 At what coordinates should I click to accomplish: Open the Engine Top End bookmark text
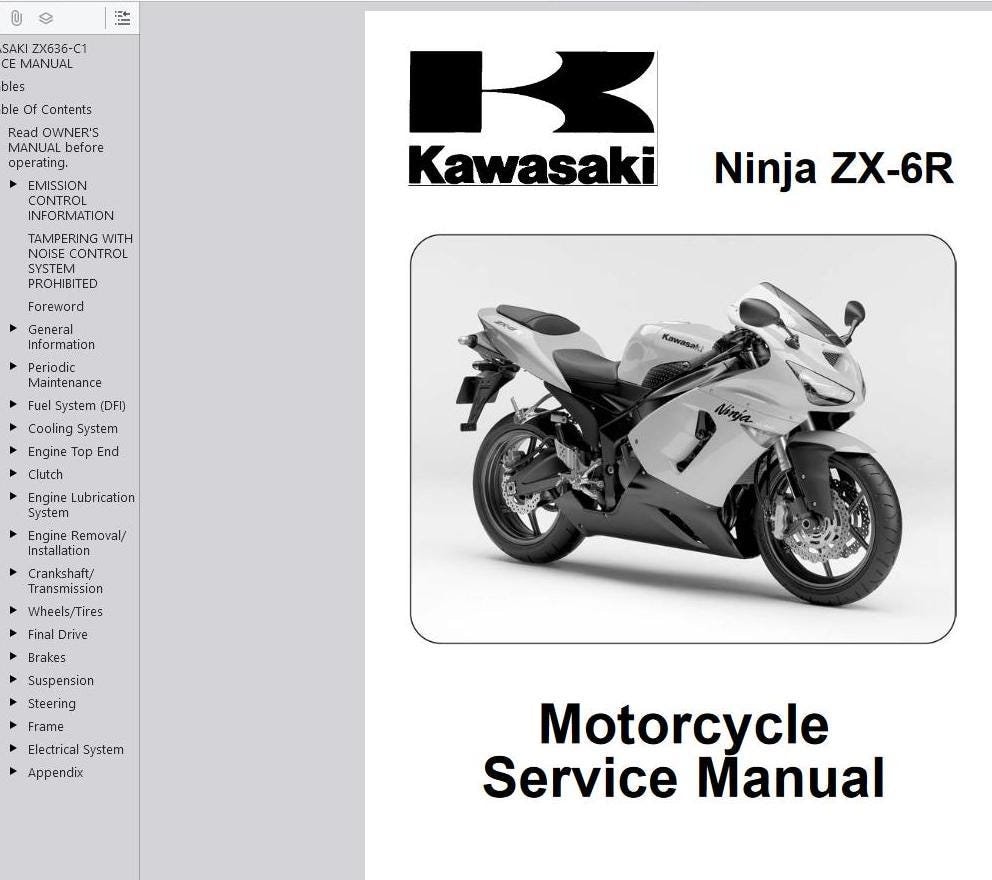coord(73,452)
